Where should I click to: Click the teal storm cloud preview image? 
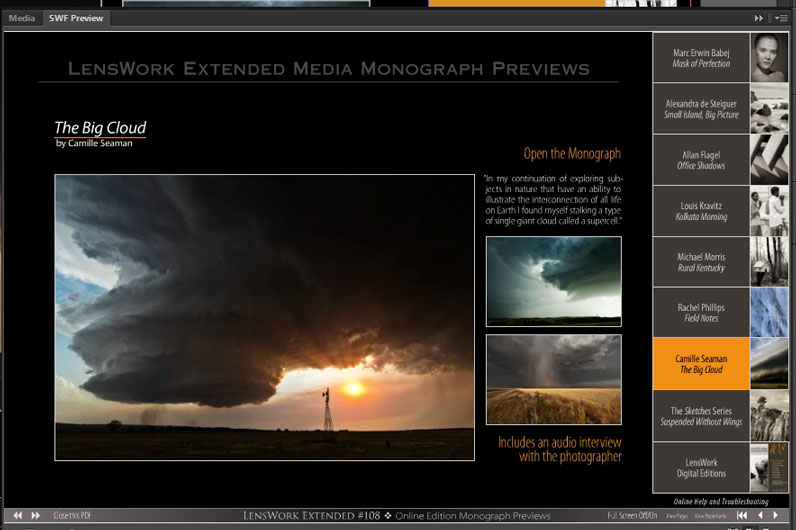pos(553,281)
